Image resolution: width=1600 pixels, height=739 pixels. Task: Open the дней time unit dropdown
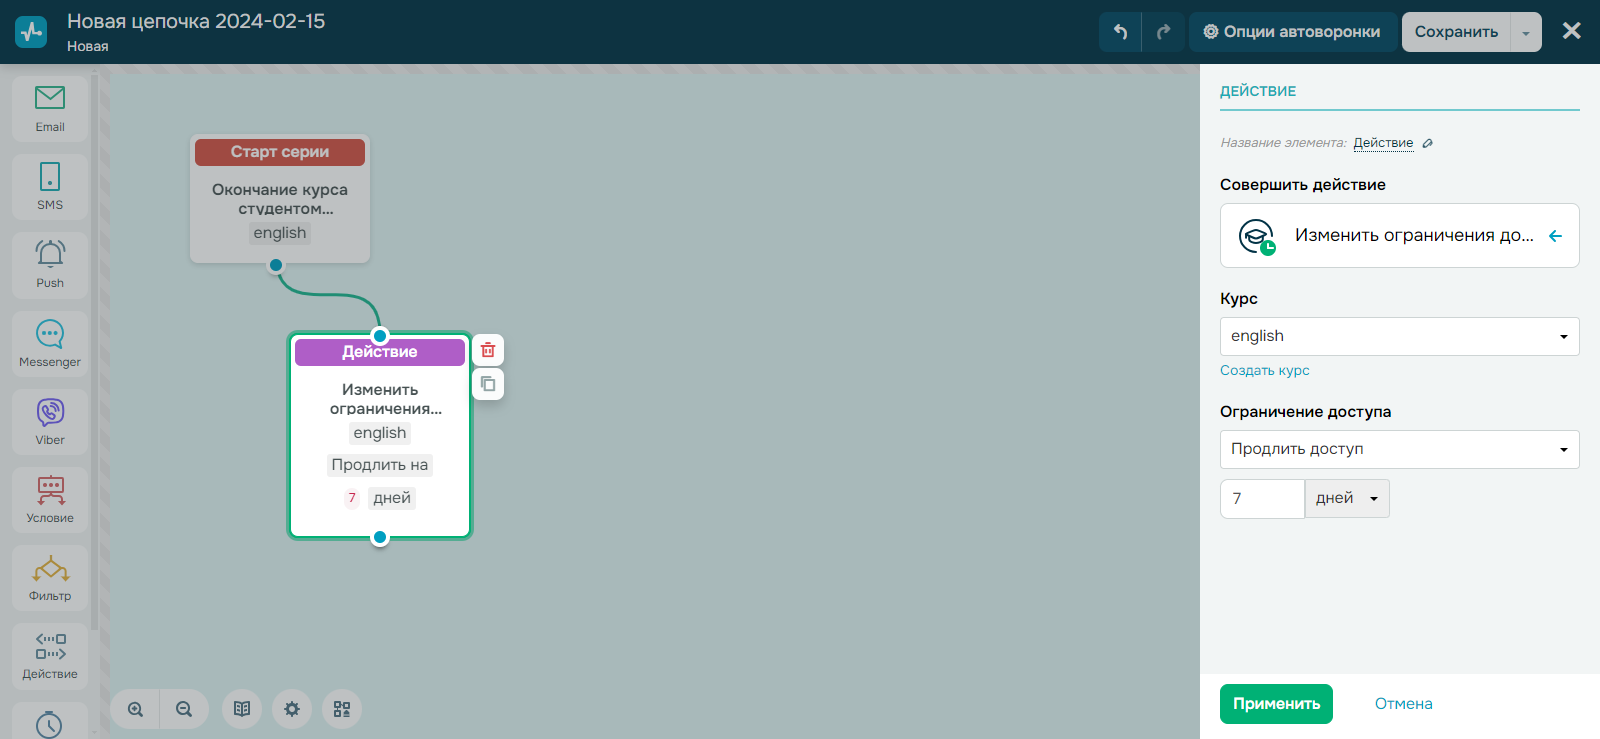point(1346,498)
